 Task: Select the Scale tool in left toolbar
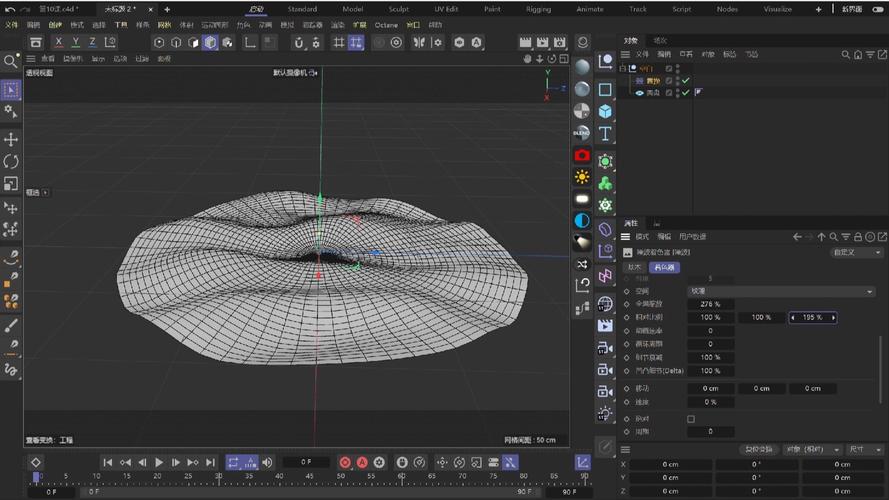point(11,184)
